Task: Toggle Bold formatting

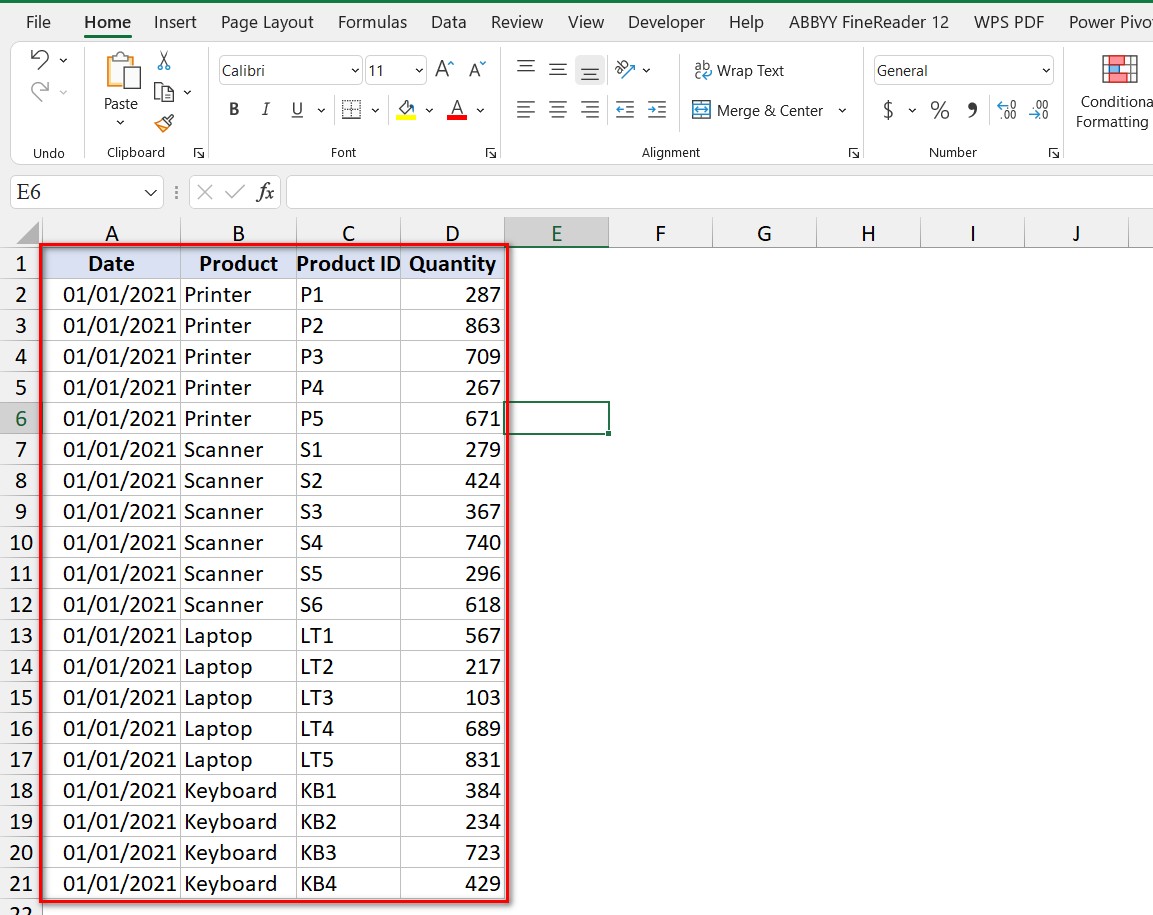Action: click(x=234, y=110)
